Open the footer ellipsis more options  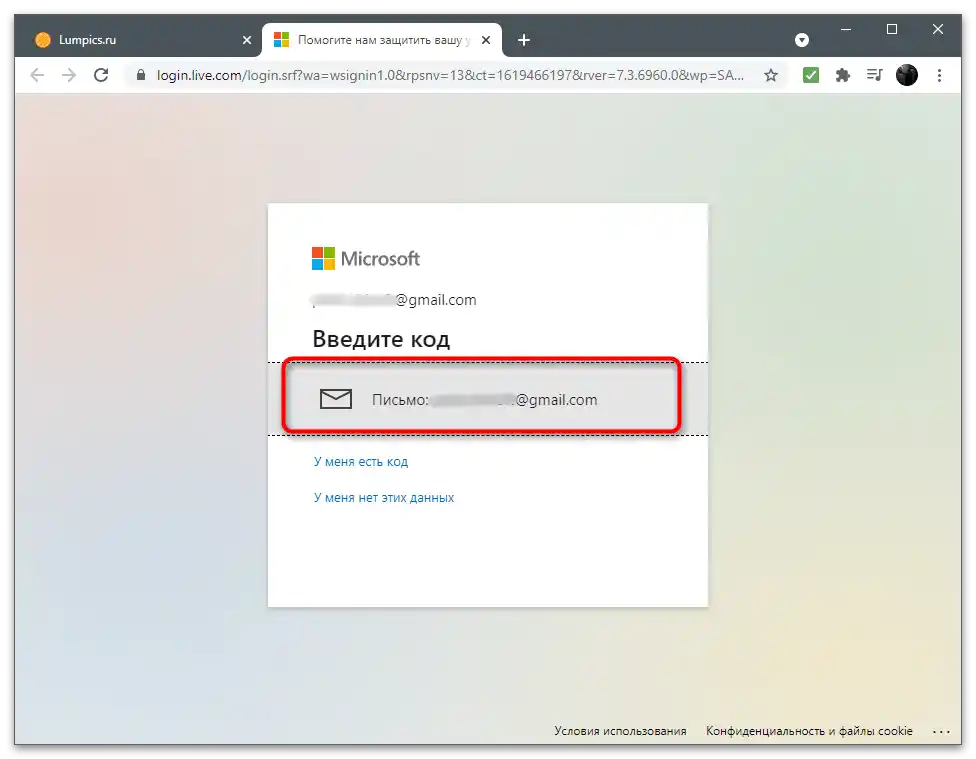pyautogui.click(x=941, y=732)
